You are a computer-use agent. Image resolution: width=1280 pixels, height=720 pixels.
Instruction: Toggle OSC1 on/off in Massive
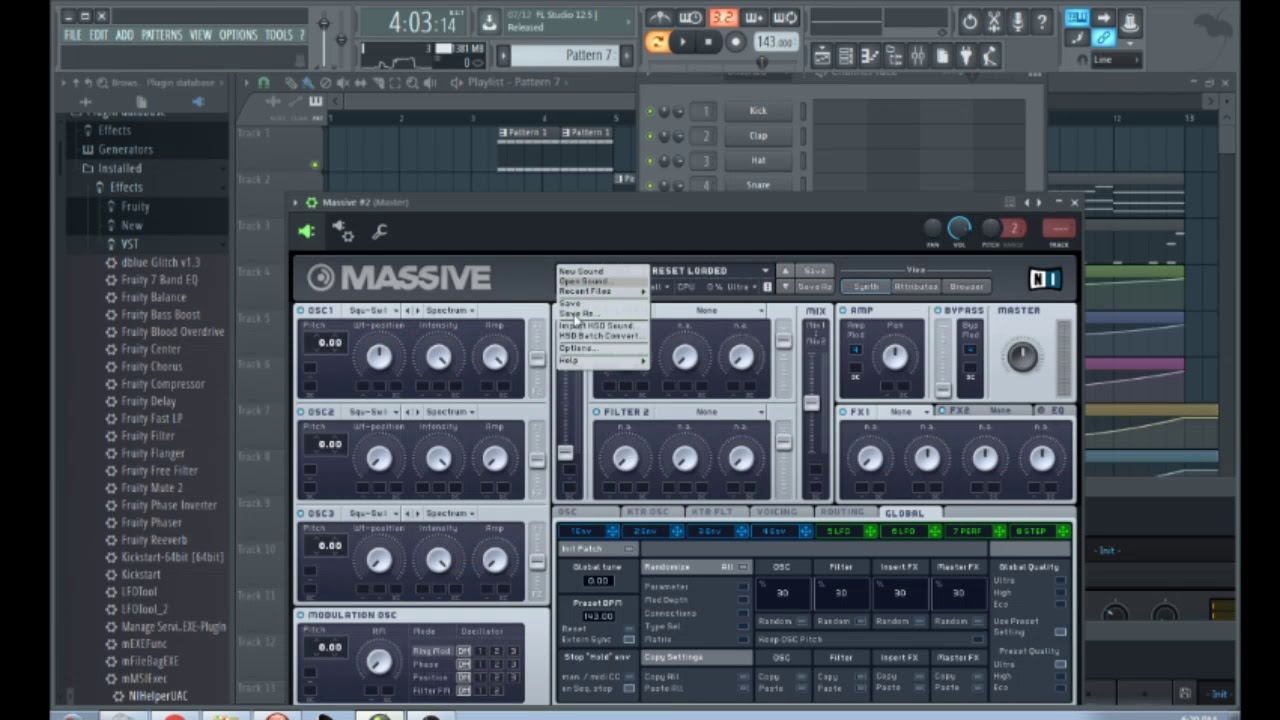coord(300,311)
